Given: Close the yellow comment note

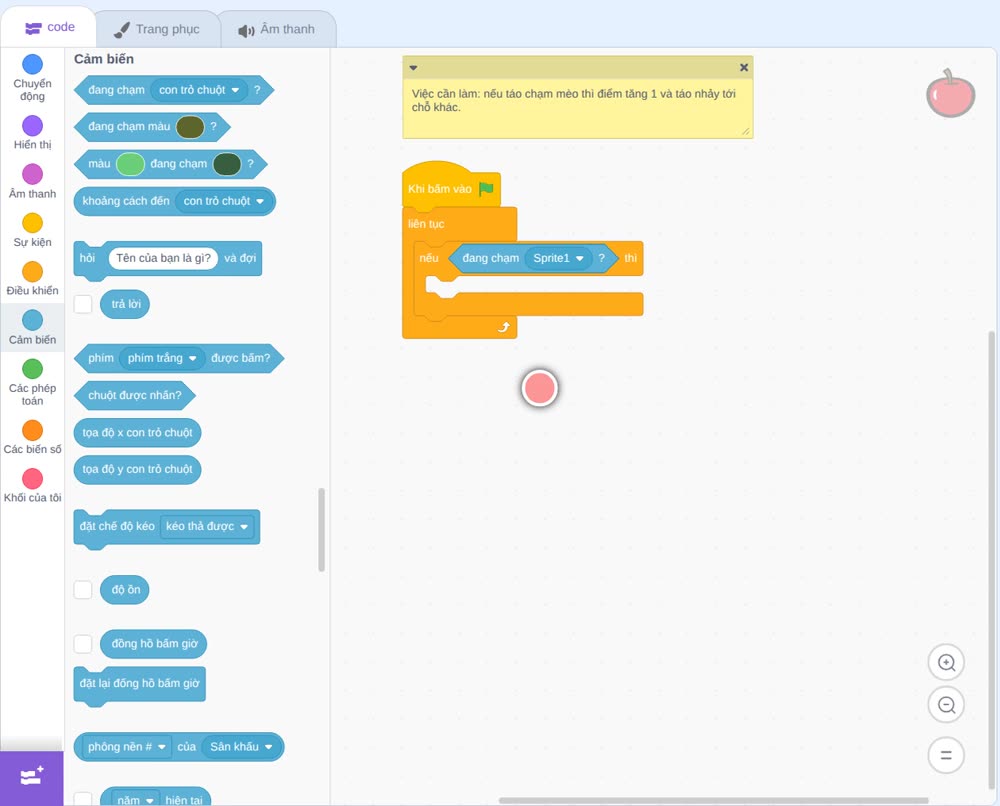Looking at the screenshot, I should (x=744, y=67).
